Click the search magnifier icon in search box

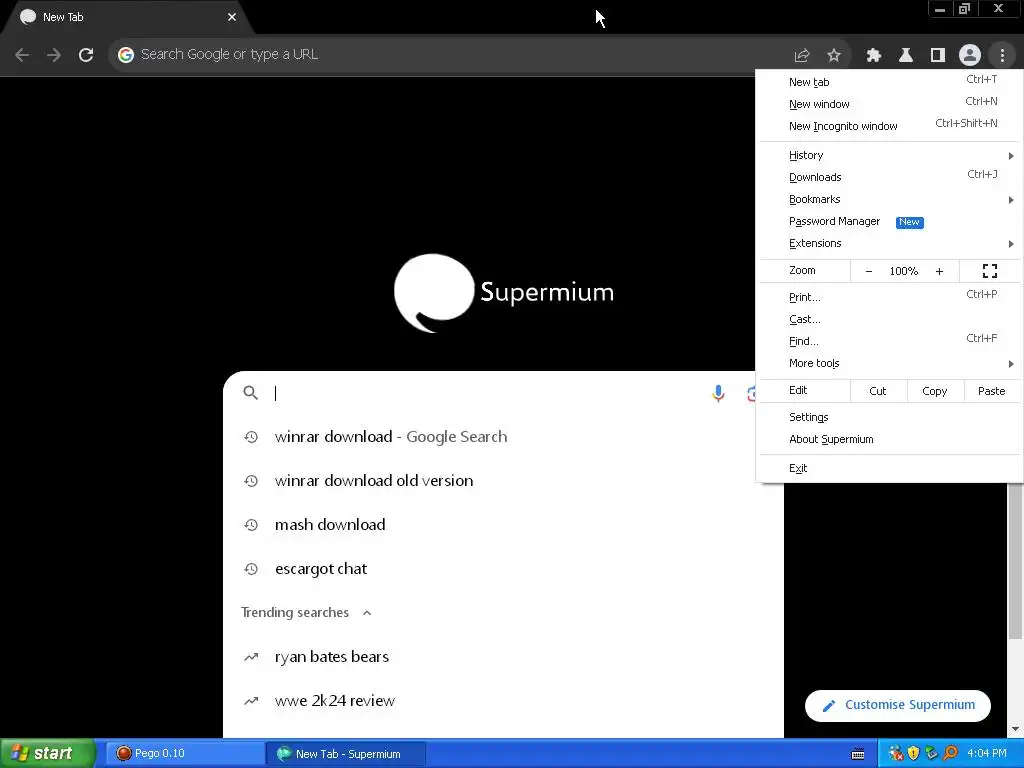point(251,392)
